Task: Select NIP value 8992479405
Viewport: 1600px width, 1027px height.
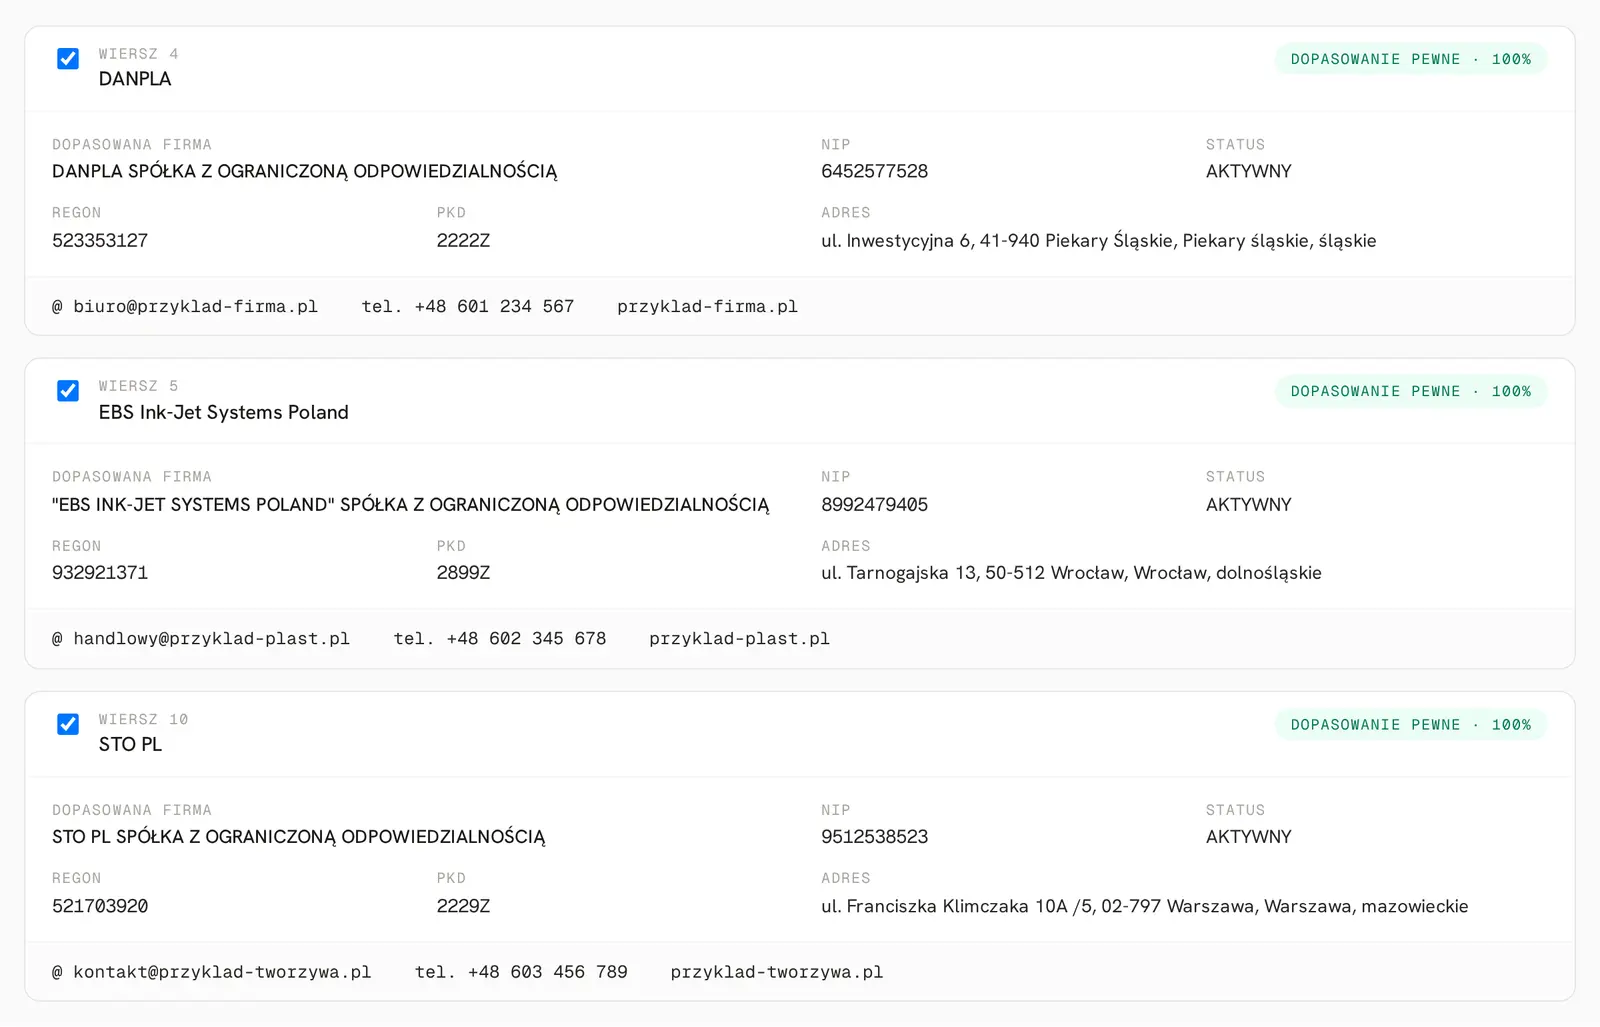Action: tap(875, 505)
